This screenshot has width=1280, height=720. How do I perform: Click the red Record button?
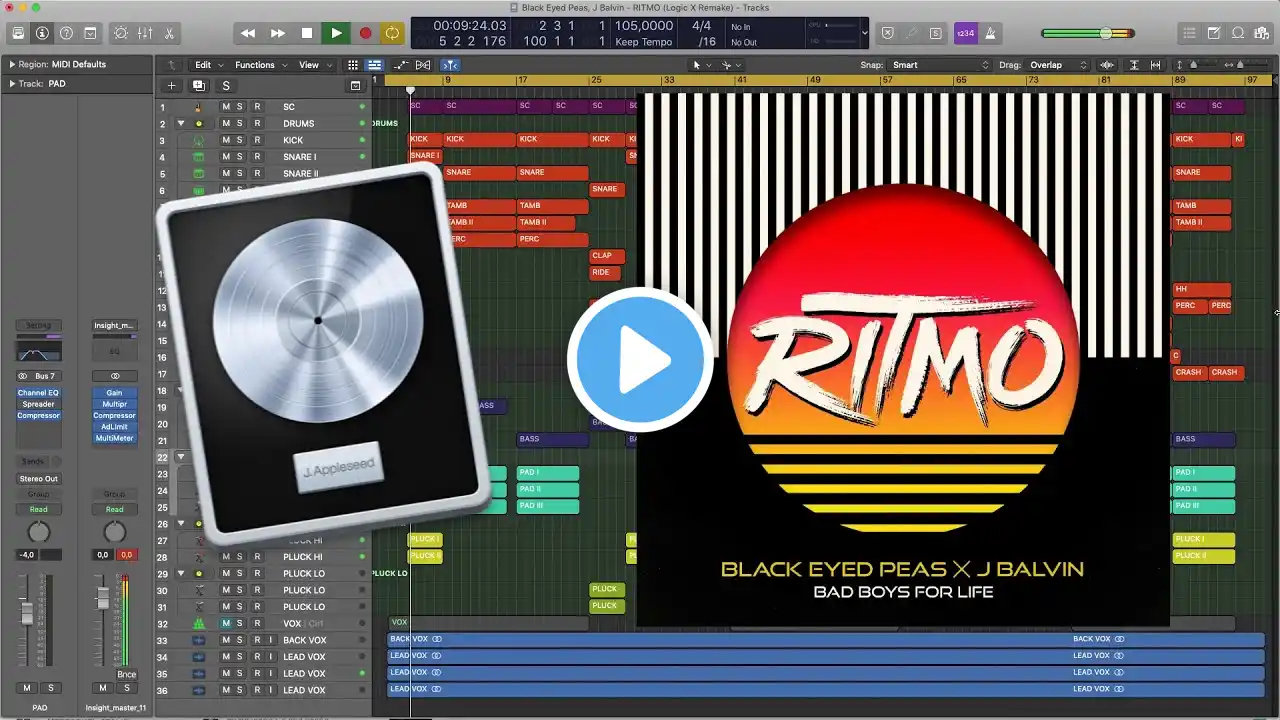pyautogui.click(x=365, y=33)
